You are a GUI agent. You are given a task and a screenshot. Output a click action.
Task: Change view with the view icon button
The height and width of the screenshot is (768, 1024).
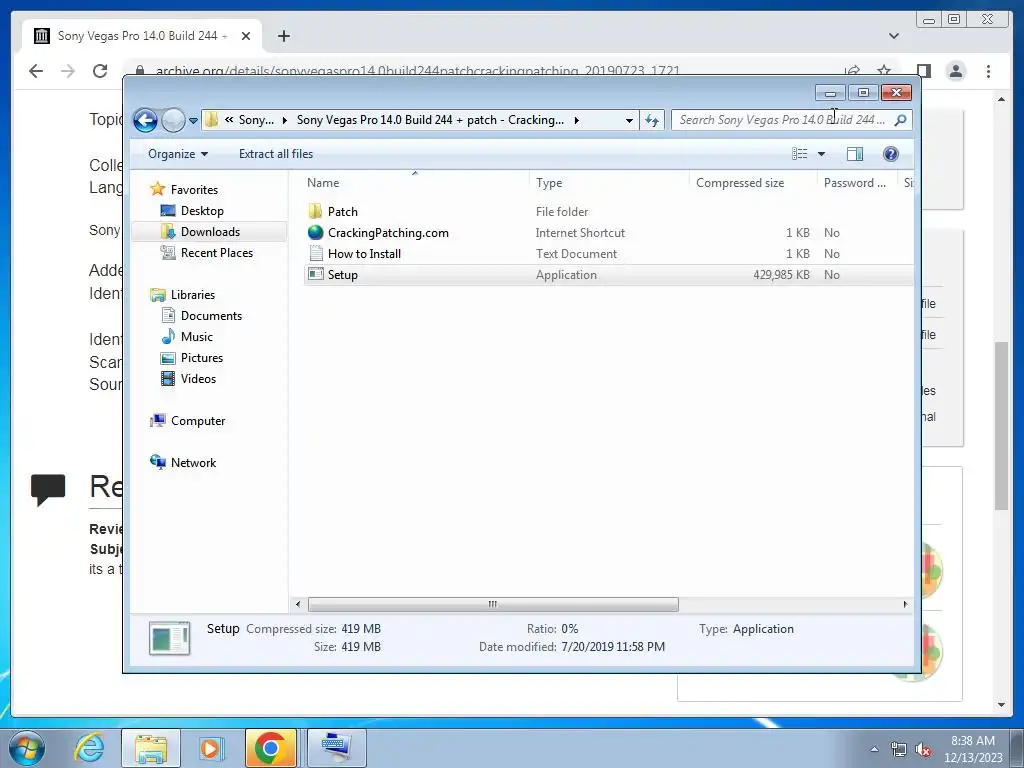(800, 154)
